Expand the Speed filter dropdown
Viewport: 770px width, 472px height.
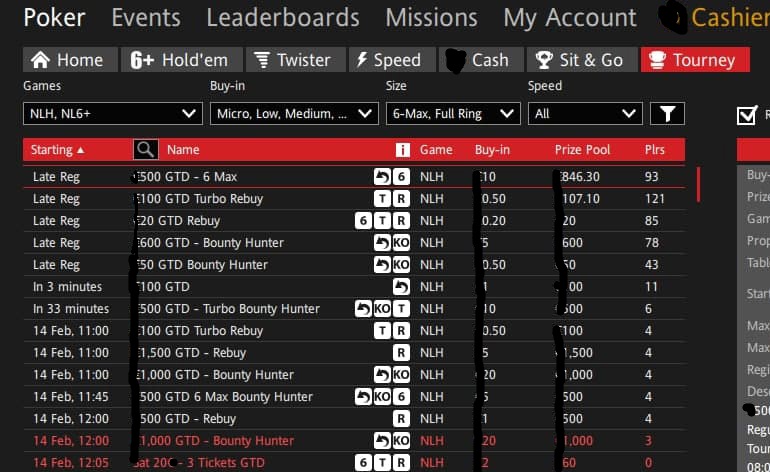585,113
